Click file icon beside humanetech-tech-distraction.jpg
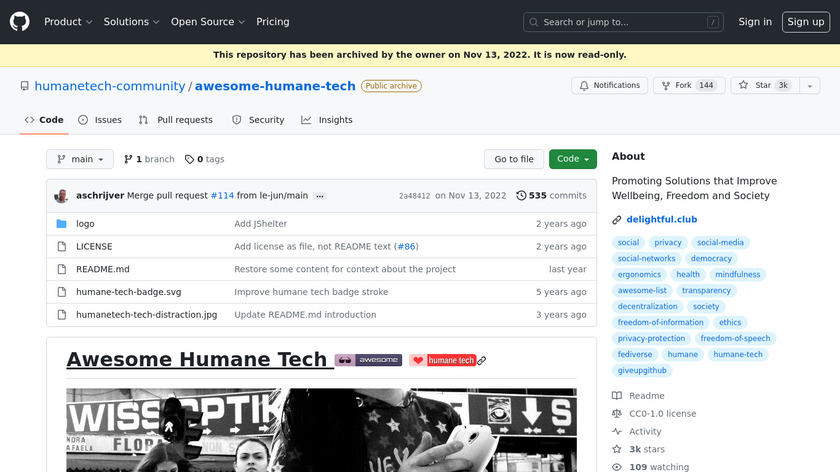This screenshot has width=840, height=472. [62, 314]
